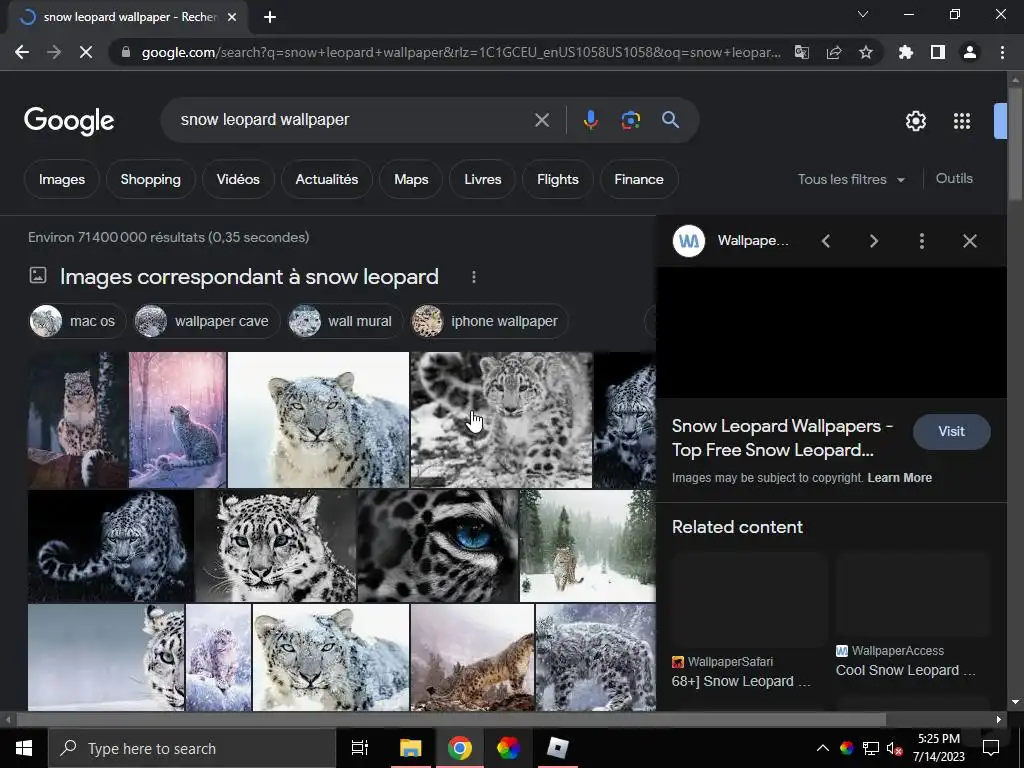Search by image with Google Lens
Image resolution: width=1024 pixels, height=768 pixels.
(631, 120)
